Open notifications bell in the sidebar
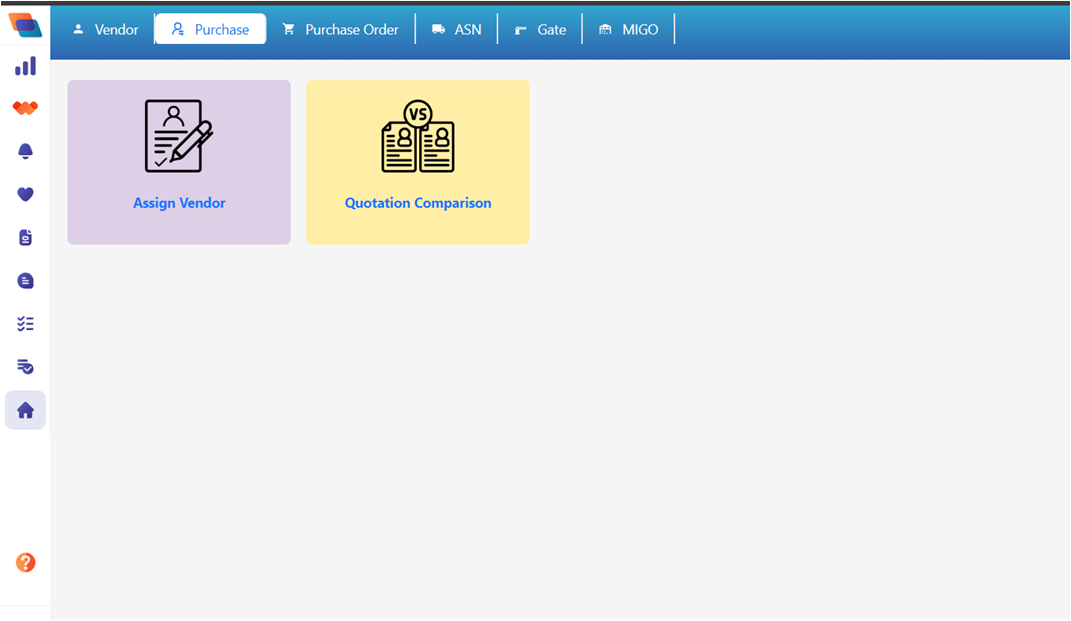Image resolution: width=1071 pixels, height=621 pixels. tap(25, 151)
